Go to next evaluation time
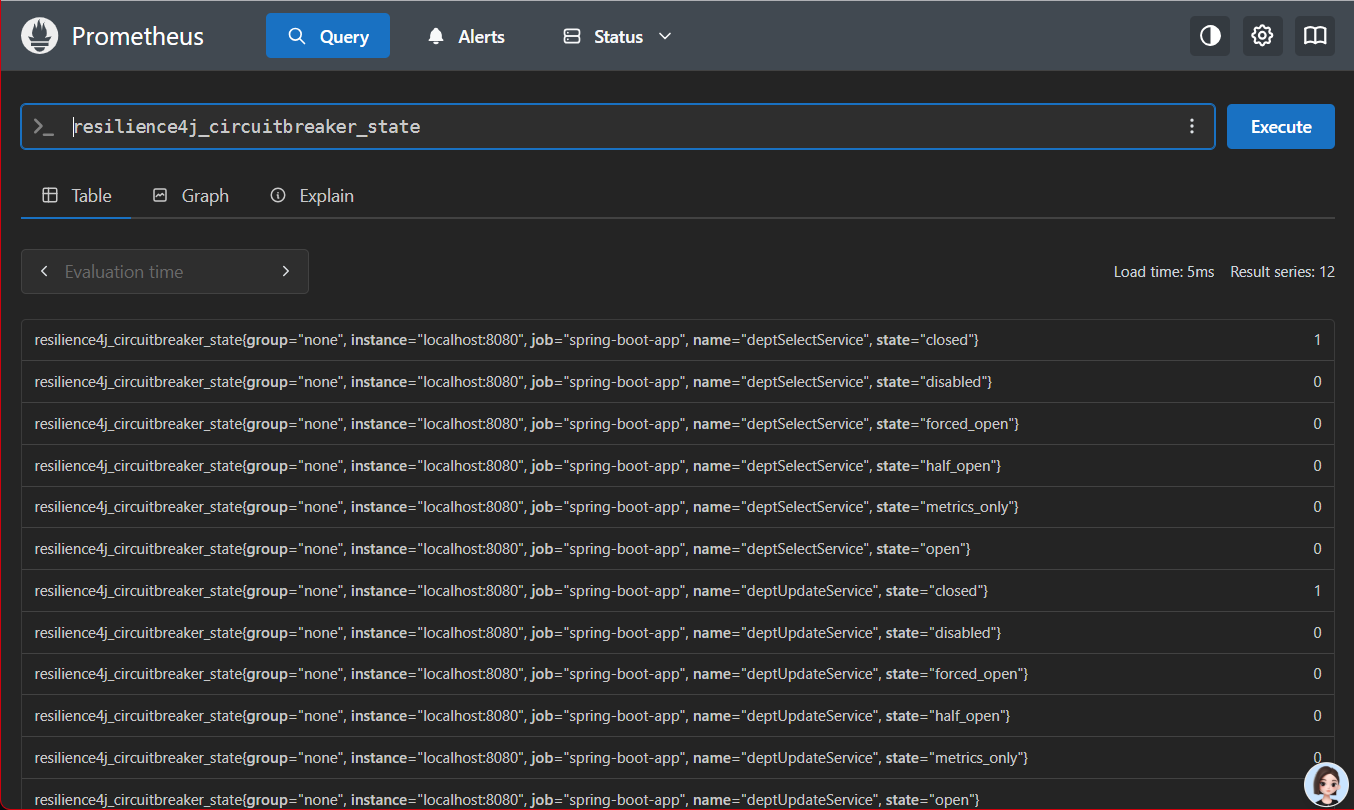Viewport: 1354px width, 810px height. [286, 271]
